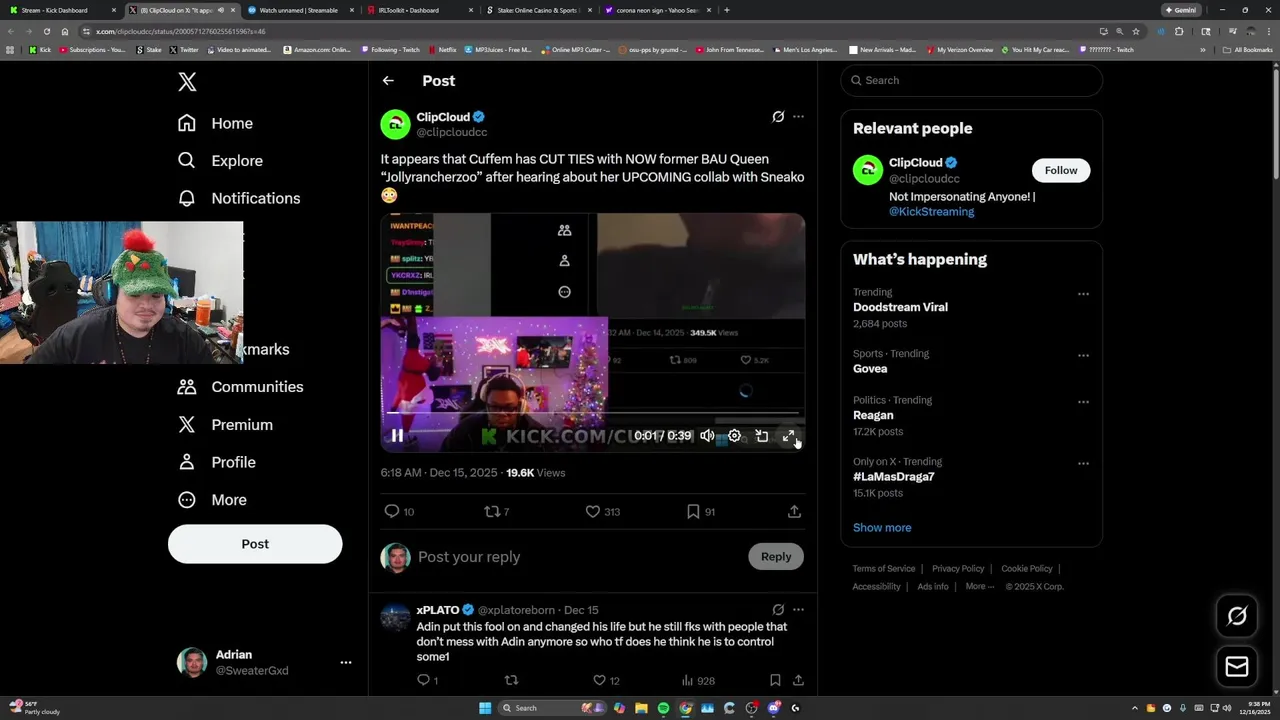Toggle picture-in-picture for the video
Screen dimensions: 1280x720
pyautogui.click(x=761, y=435)
